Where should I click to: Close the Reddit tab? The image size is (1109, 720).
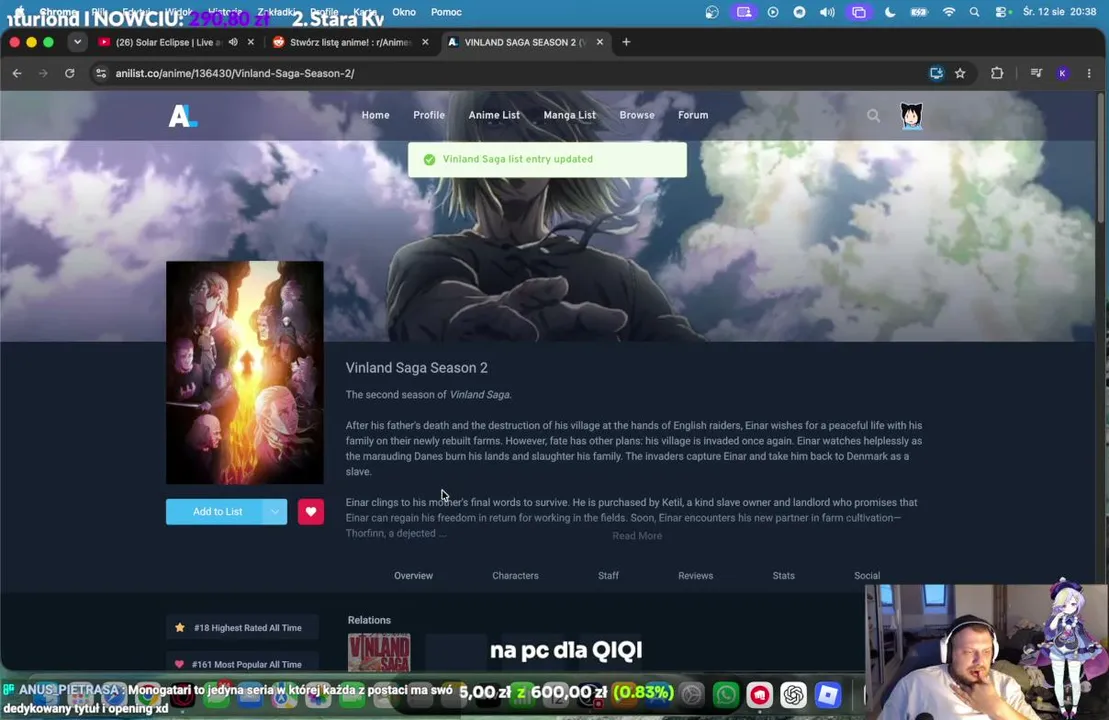click(425, 42)
